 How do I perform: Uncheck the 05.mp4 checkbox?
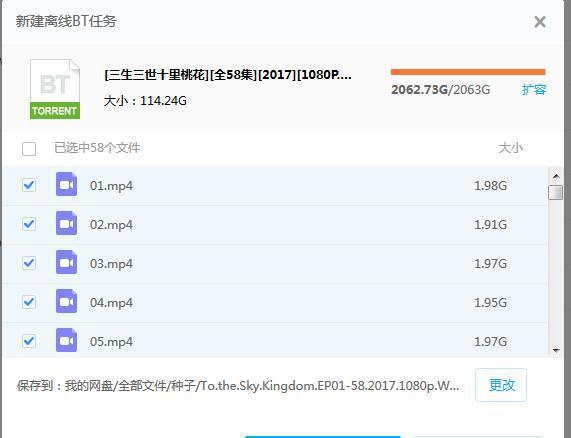[x=29, y=341]
